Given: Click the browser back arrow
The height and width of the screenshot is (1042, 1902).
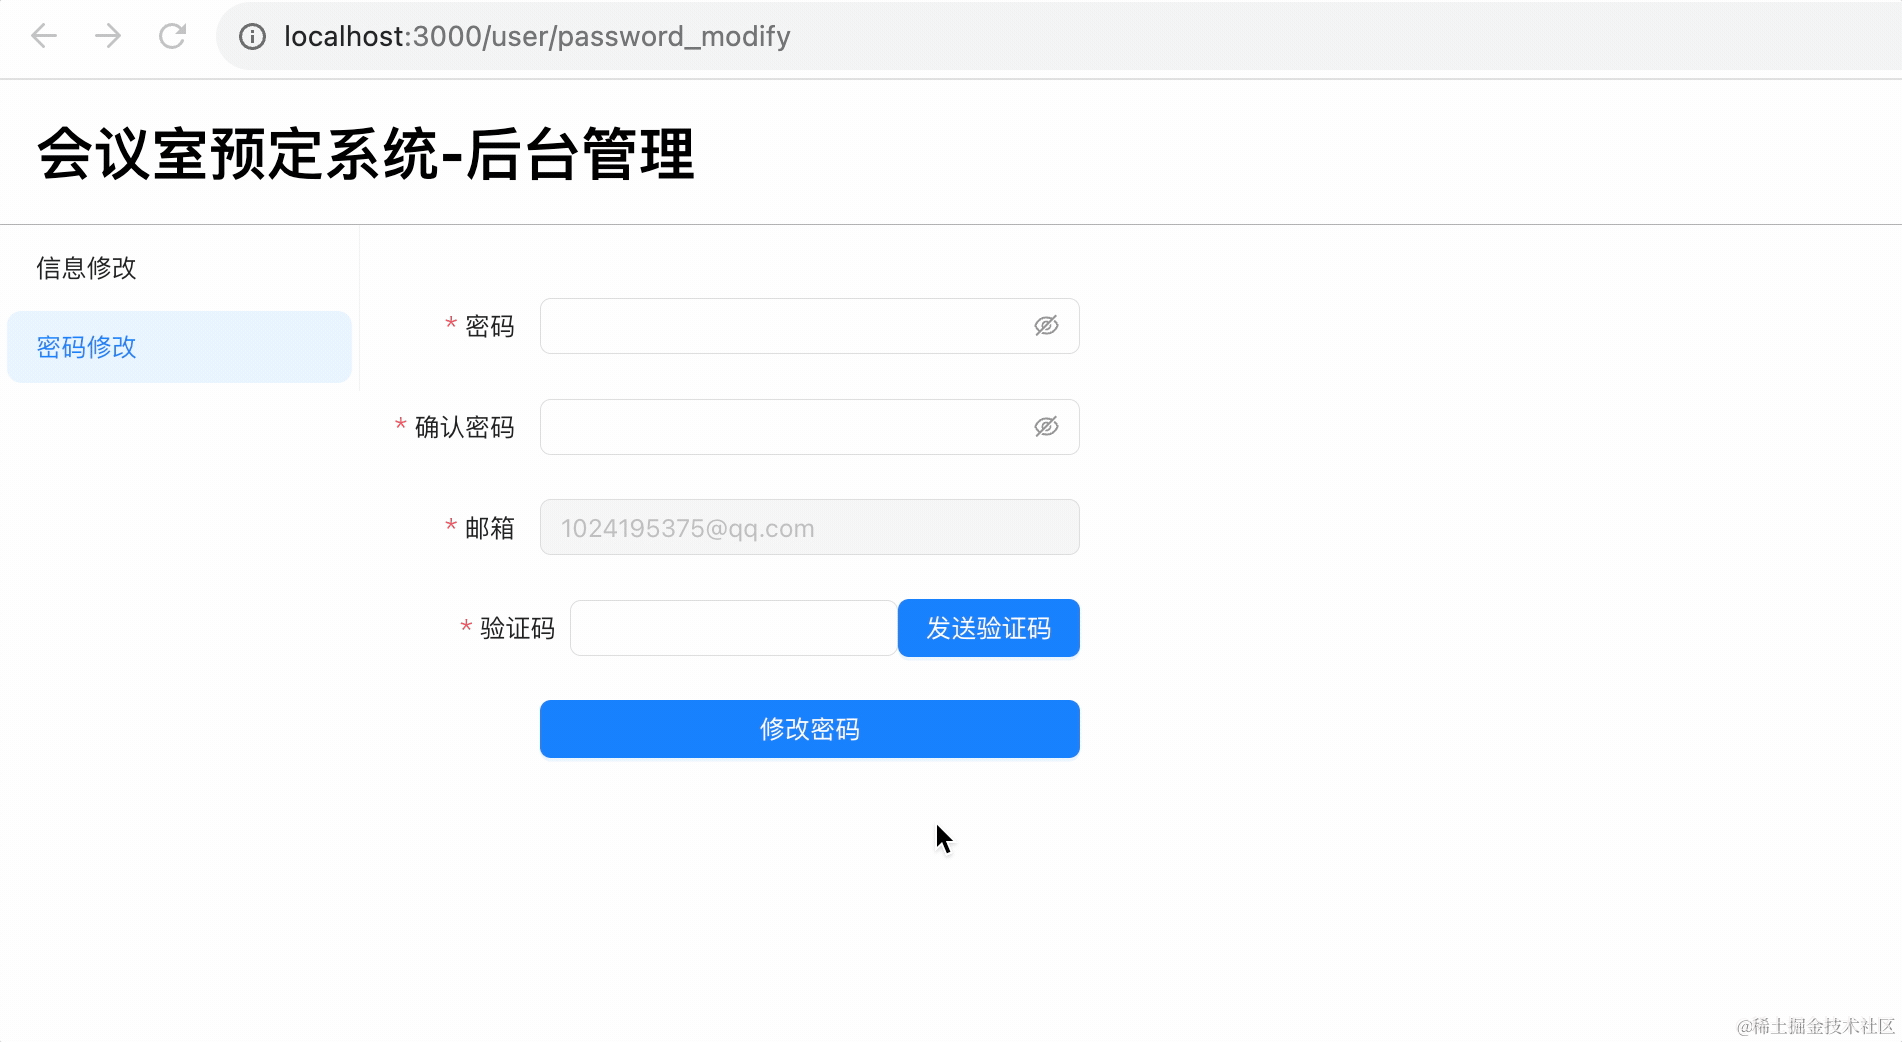Looking at the screenshot, I should 44,37.
